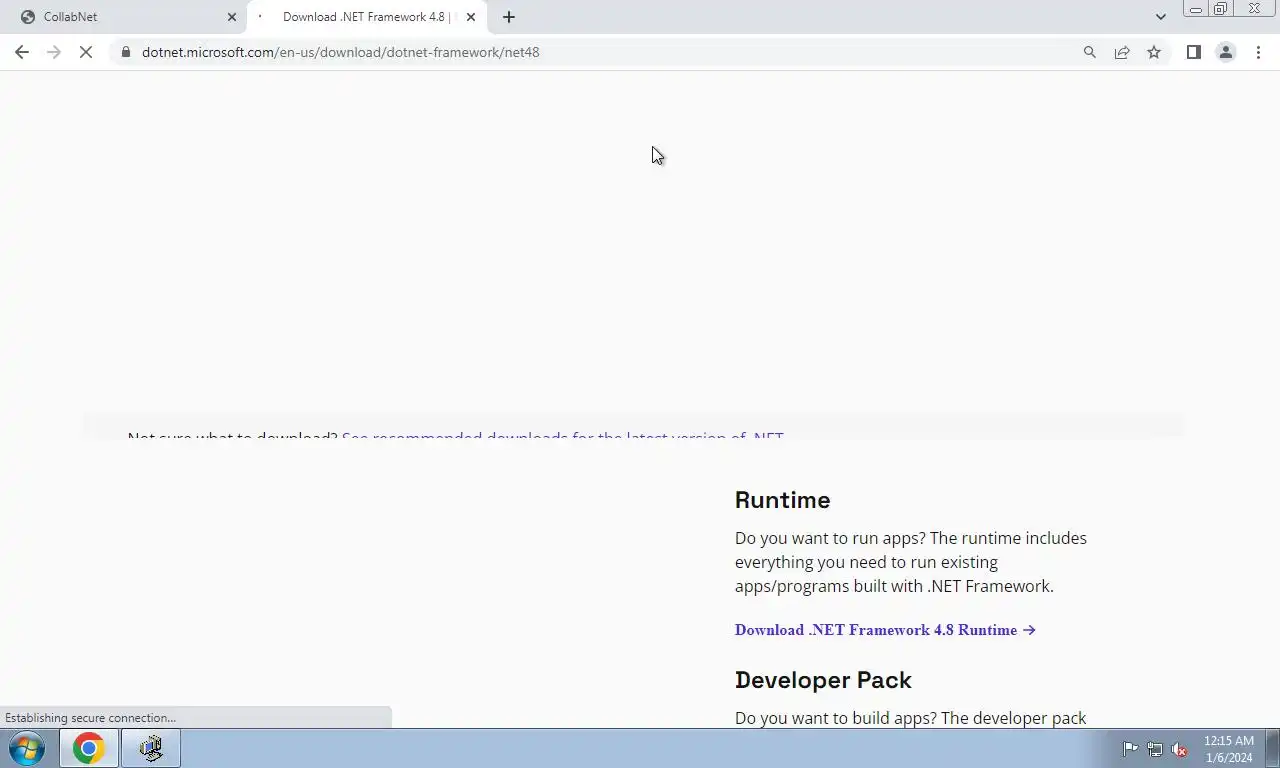Screen dimensions: 1280x768
Task: Open muted volume tray icon
Action: (1179, 749)
